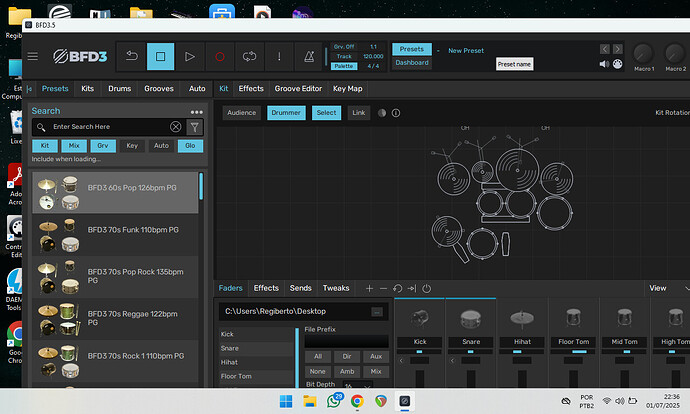Collapse the browser panel with arrow icon
This screenshot has height=414, width=690.
click(x=29, y=89)
